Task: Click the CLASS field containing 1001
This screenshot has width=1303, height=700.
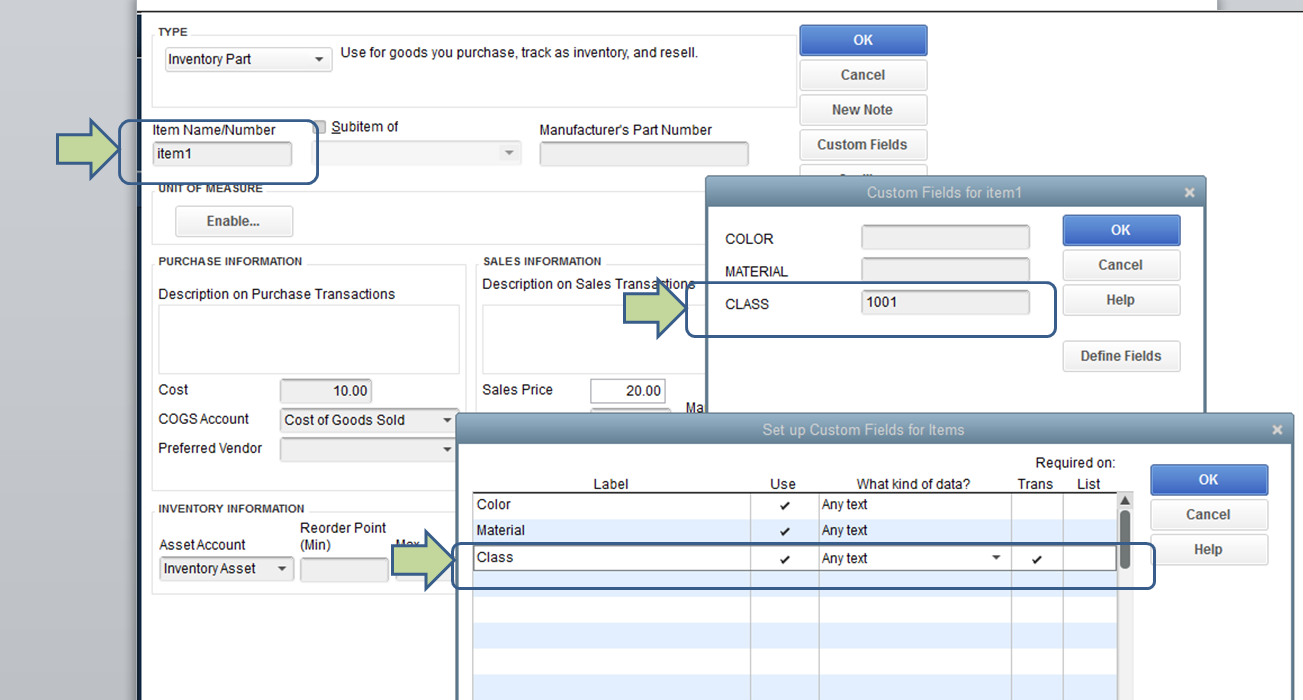Action: (x=946, y=302)
